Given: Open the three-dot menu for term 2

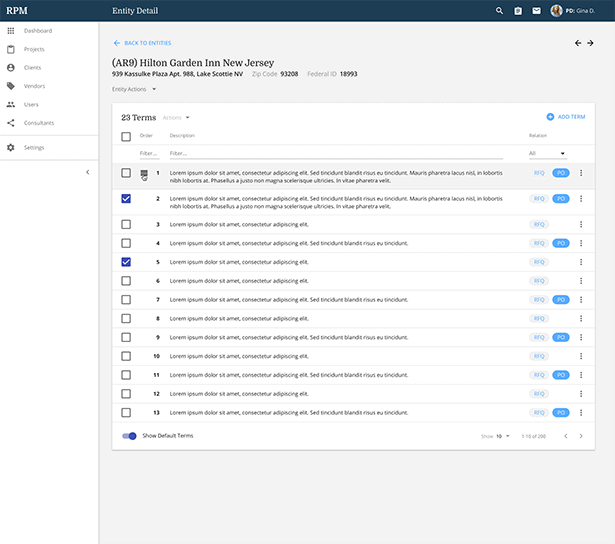Looking at the screenshot, I should click(x=581, y=199).
